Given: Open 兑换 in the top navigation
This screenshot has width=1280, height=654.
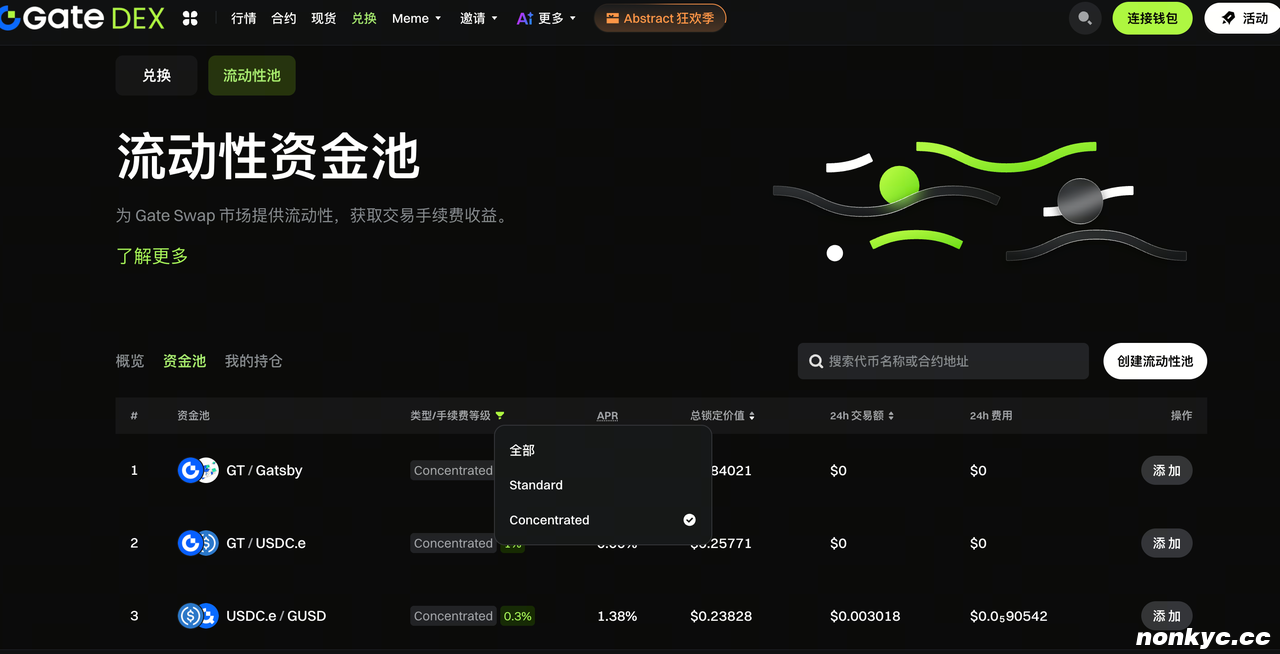Looking at the screenshot, I should click(364, 18).
